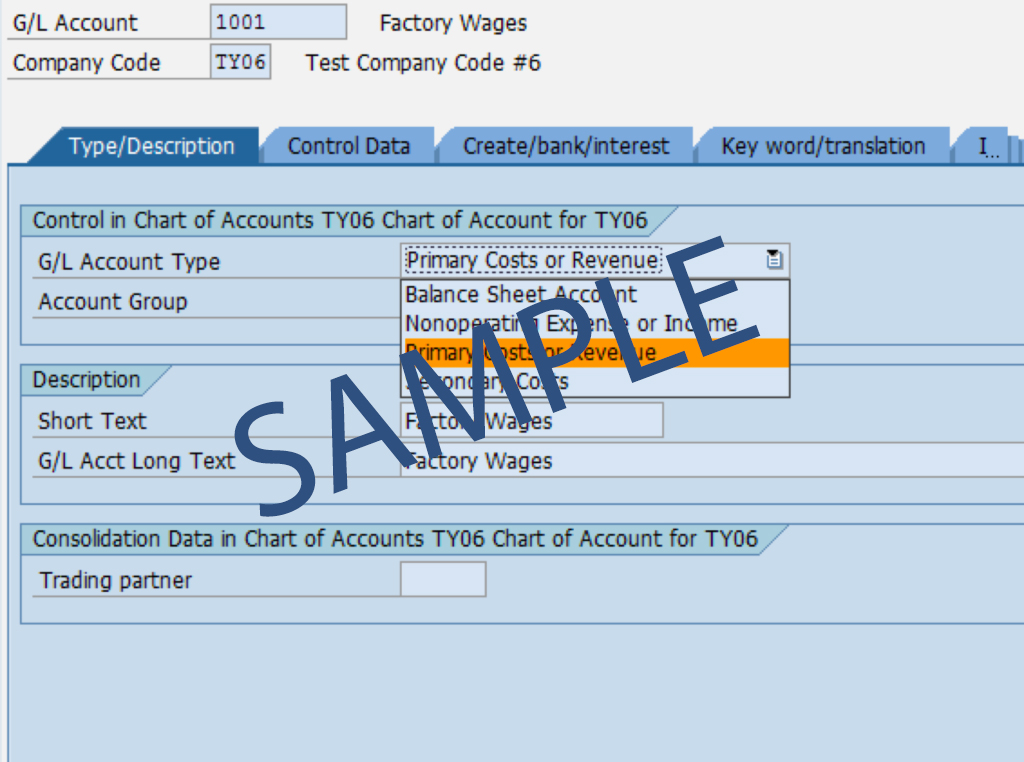Viewport: 1024px width, 762px height.
Task: Click the Account Group label
Action: click(x=112, y=302)
